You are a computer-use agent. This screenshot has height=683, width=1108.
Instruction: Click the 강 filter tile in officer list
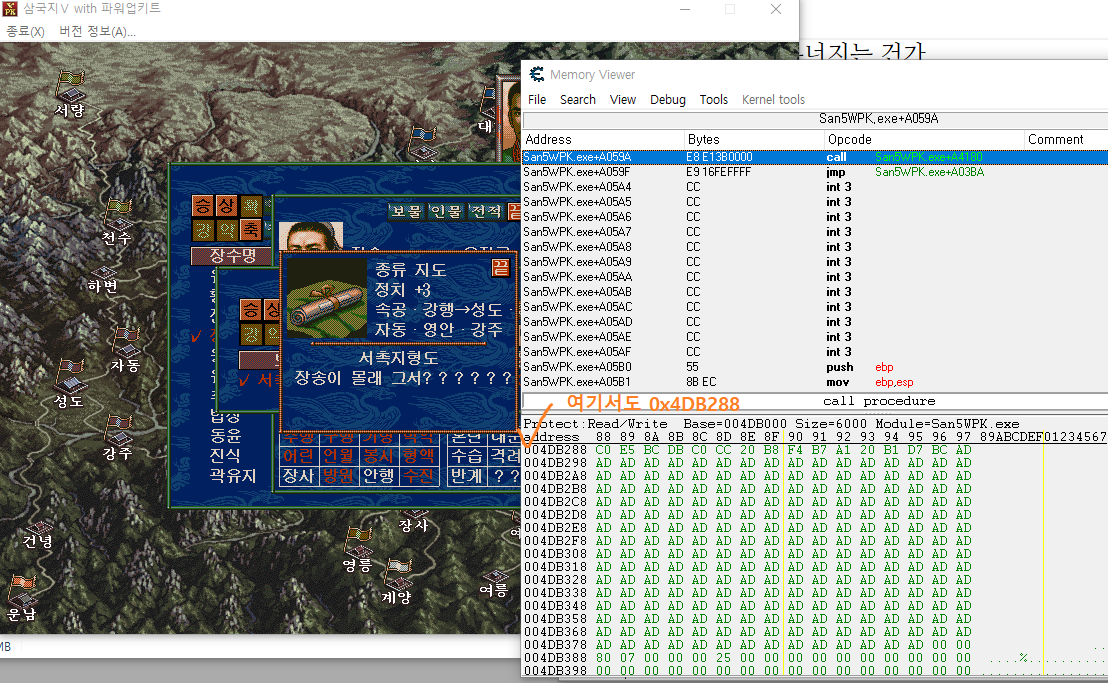click(204, 230)
